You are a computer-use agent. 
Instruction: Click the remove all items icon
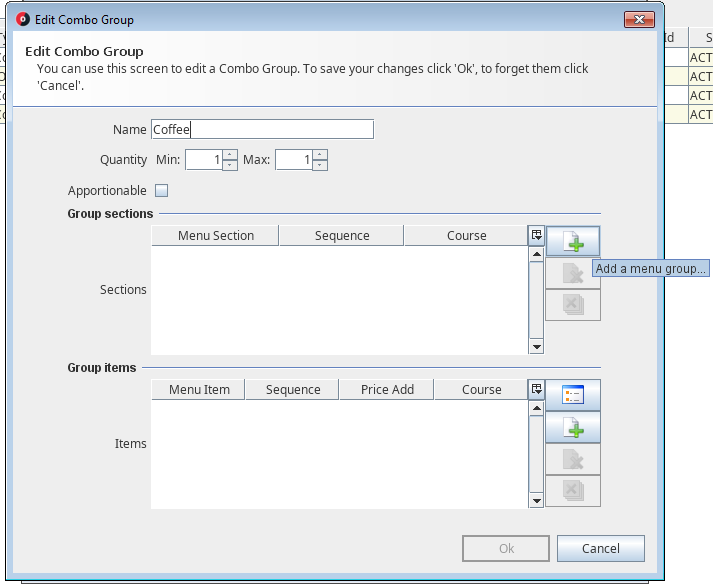coord(573,491)
